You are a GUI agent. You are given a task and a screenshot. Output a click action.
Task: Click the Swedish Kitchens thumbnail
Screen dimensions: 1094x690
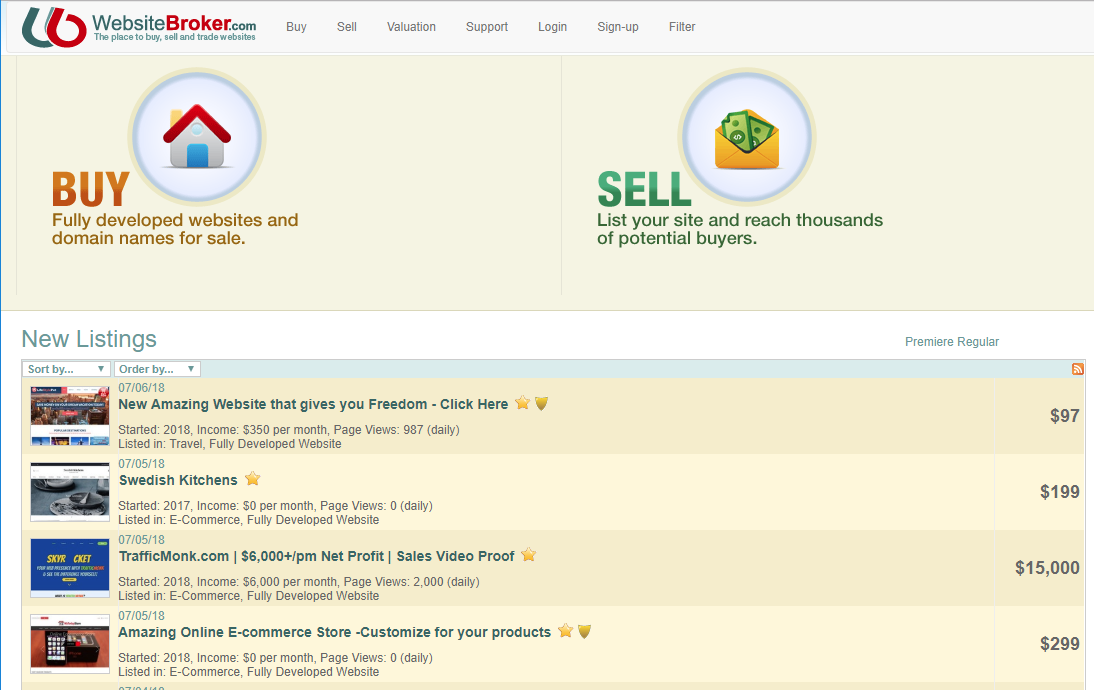[70, 492]
